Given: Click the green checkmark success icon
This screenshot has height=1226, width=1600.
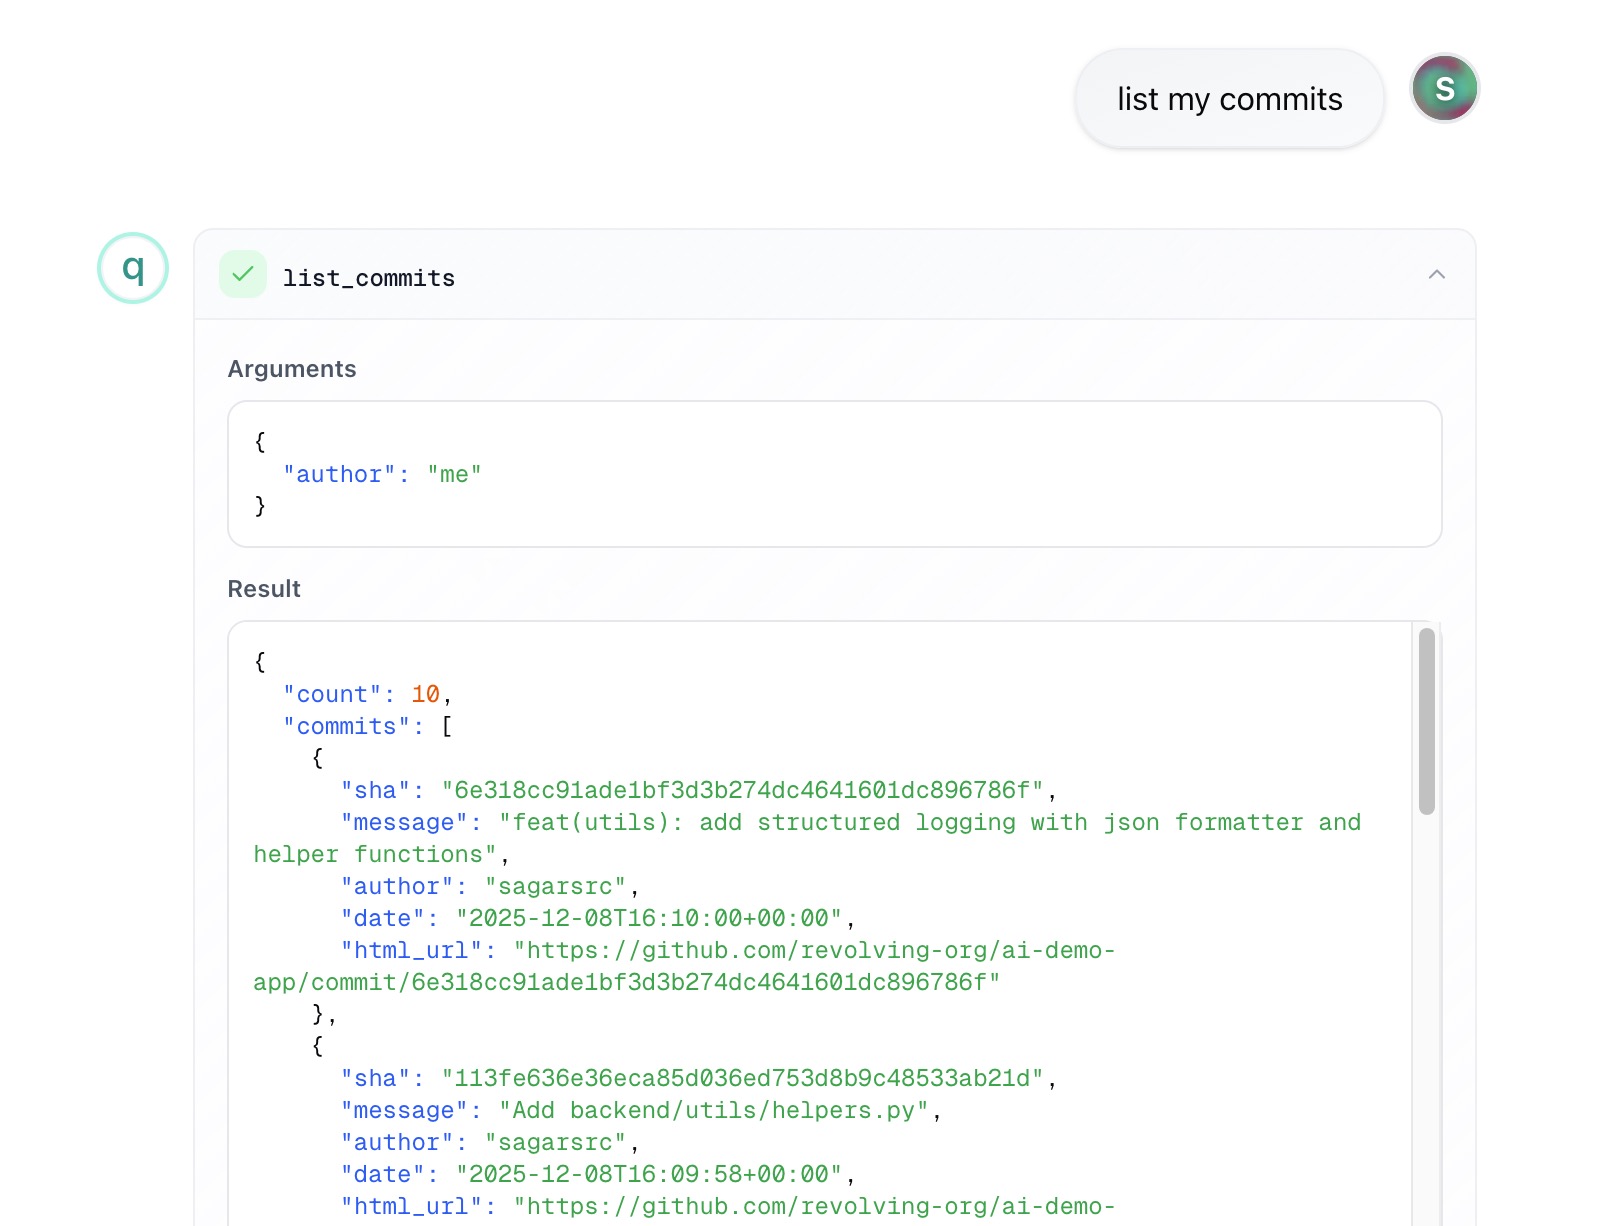Looking at the screenshot, I should coord(243,275).
